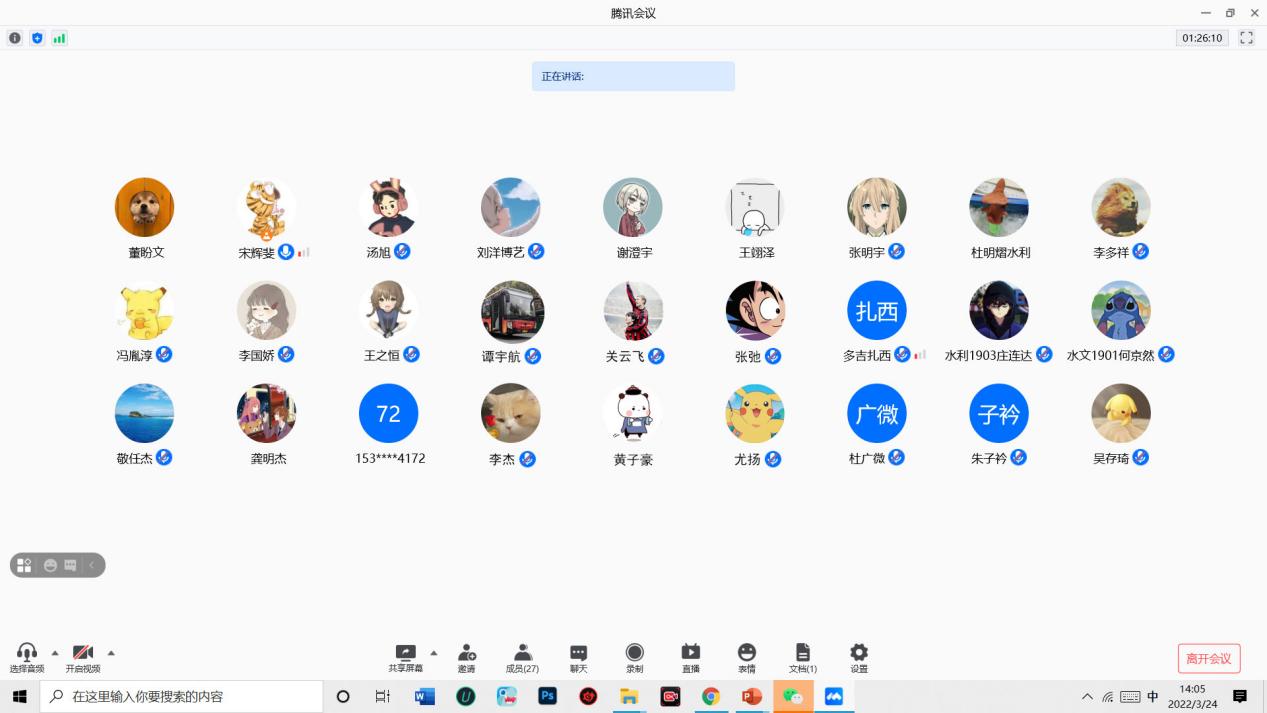Viewport: 1267px width, 713px height.
Task: Toggle 开启视频 camera on
Action: (83, 657)
